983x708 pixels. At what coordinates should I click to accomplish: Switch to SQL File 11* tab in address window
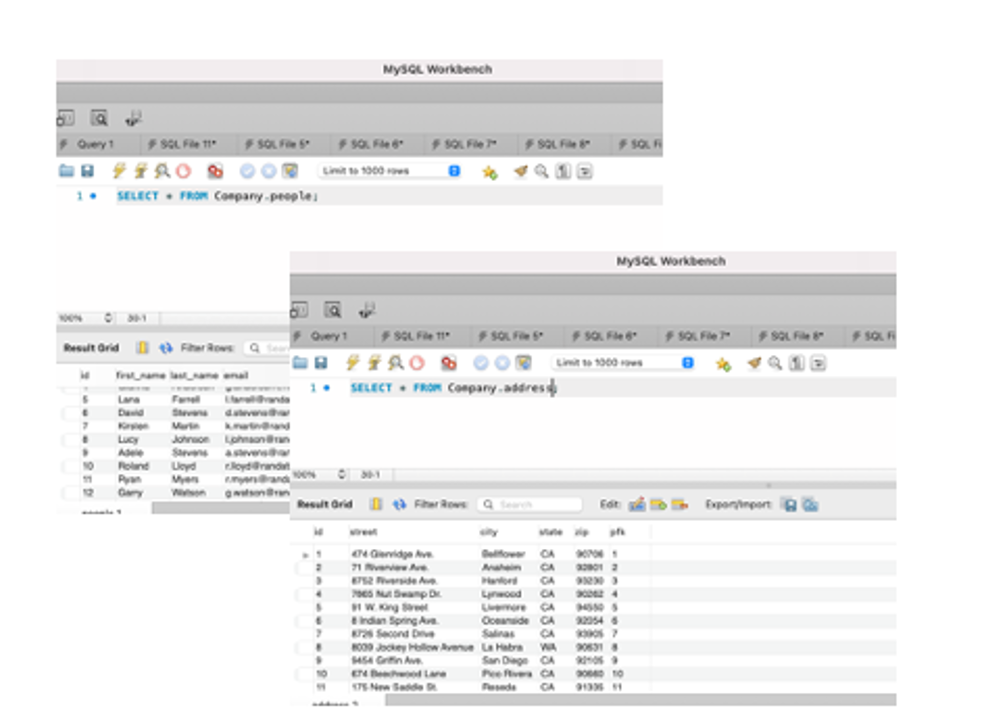point(416,336)
